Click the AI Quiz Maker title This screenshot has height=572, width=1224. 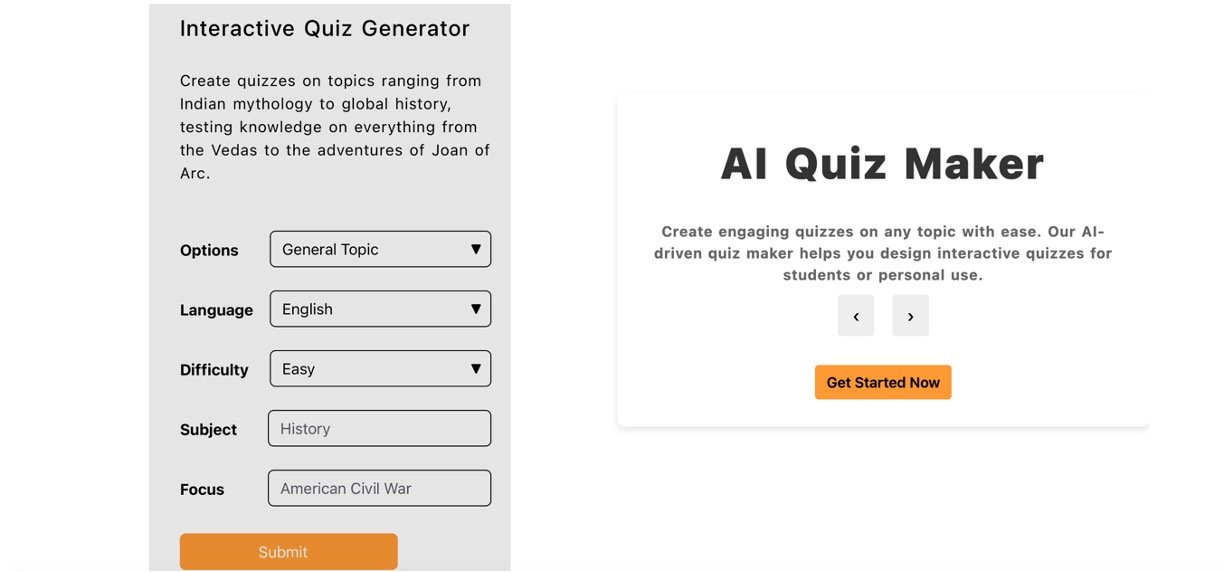coord(882,164)
